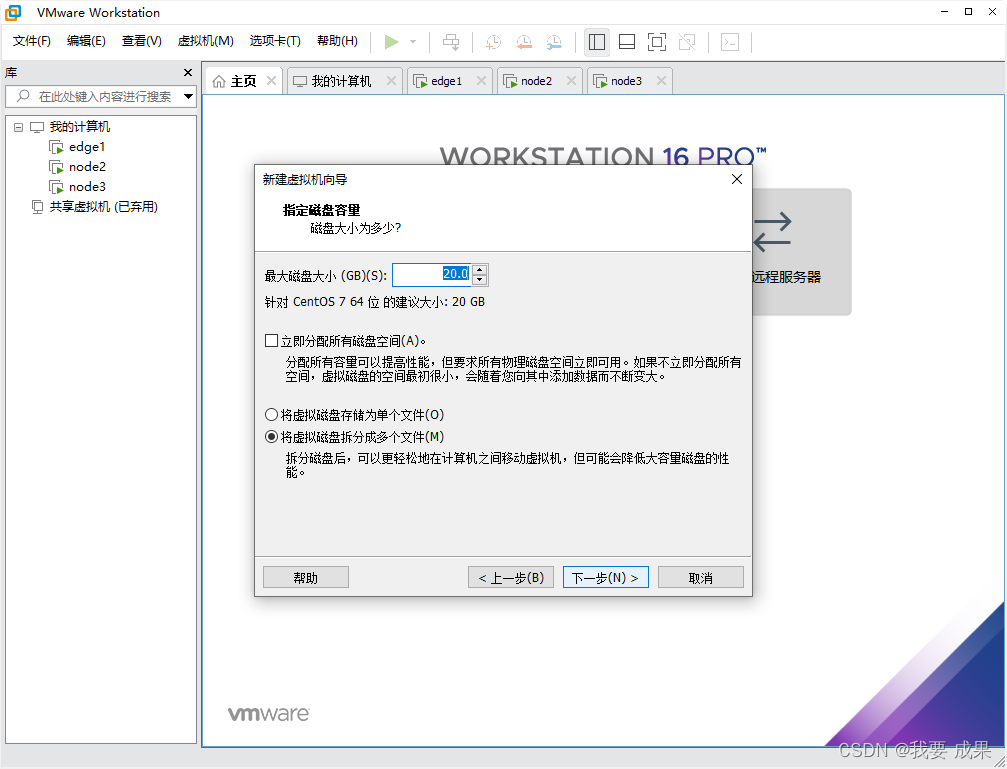Open the Snapshot Manager wrench icon
The width and height of the screenshot is (1007, 769).
[x=553, y=42]
